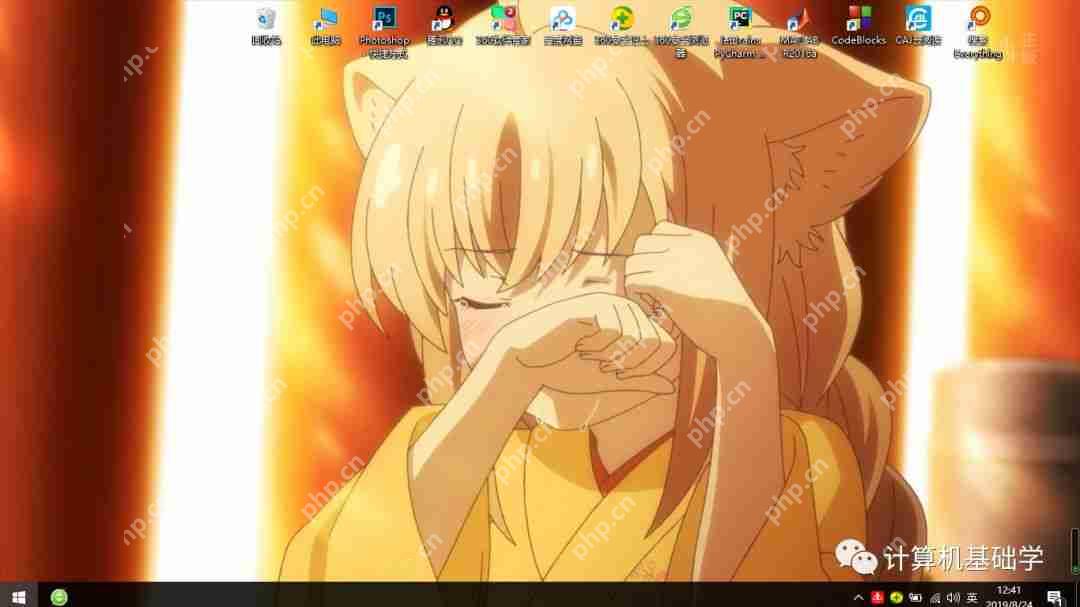Viewport: 1080px width, 607px height.
Task: Select the This PC desktop icon
Action: pyautogui.click(x=326, y=20)
